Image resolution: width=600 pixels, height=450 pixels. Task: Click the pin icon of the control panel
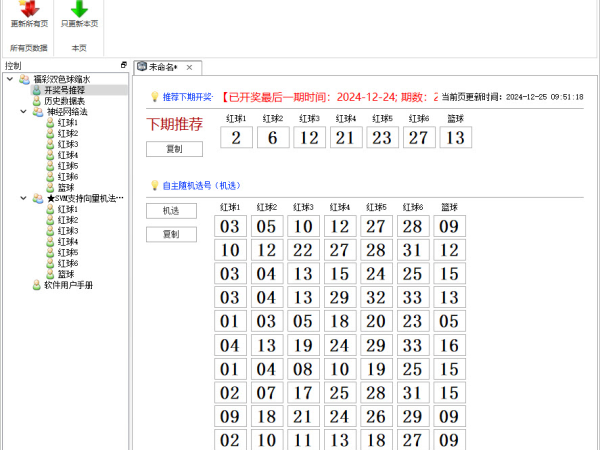[x=123, y=65]
